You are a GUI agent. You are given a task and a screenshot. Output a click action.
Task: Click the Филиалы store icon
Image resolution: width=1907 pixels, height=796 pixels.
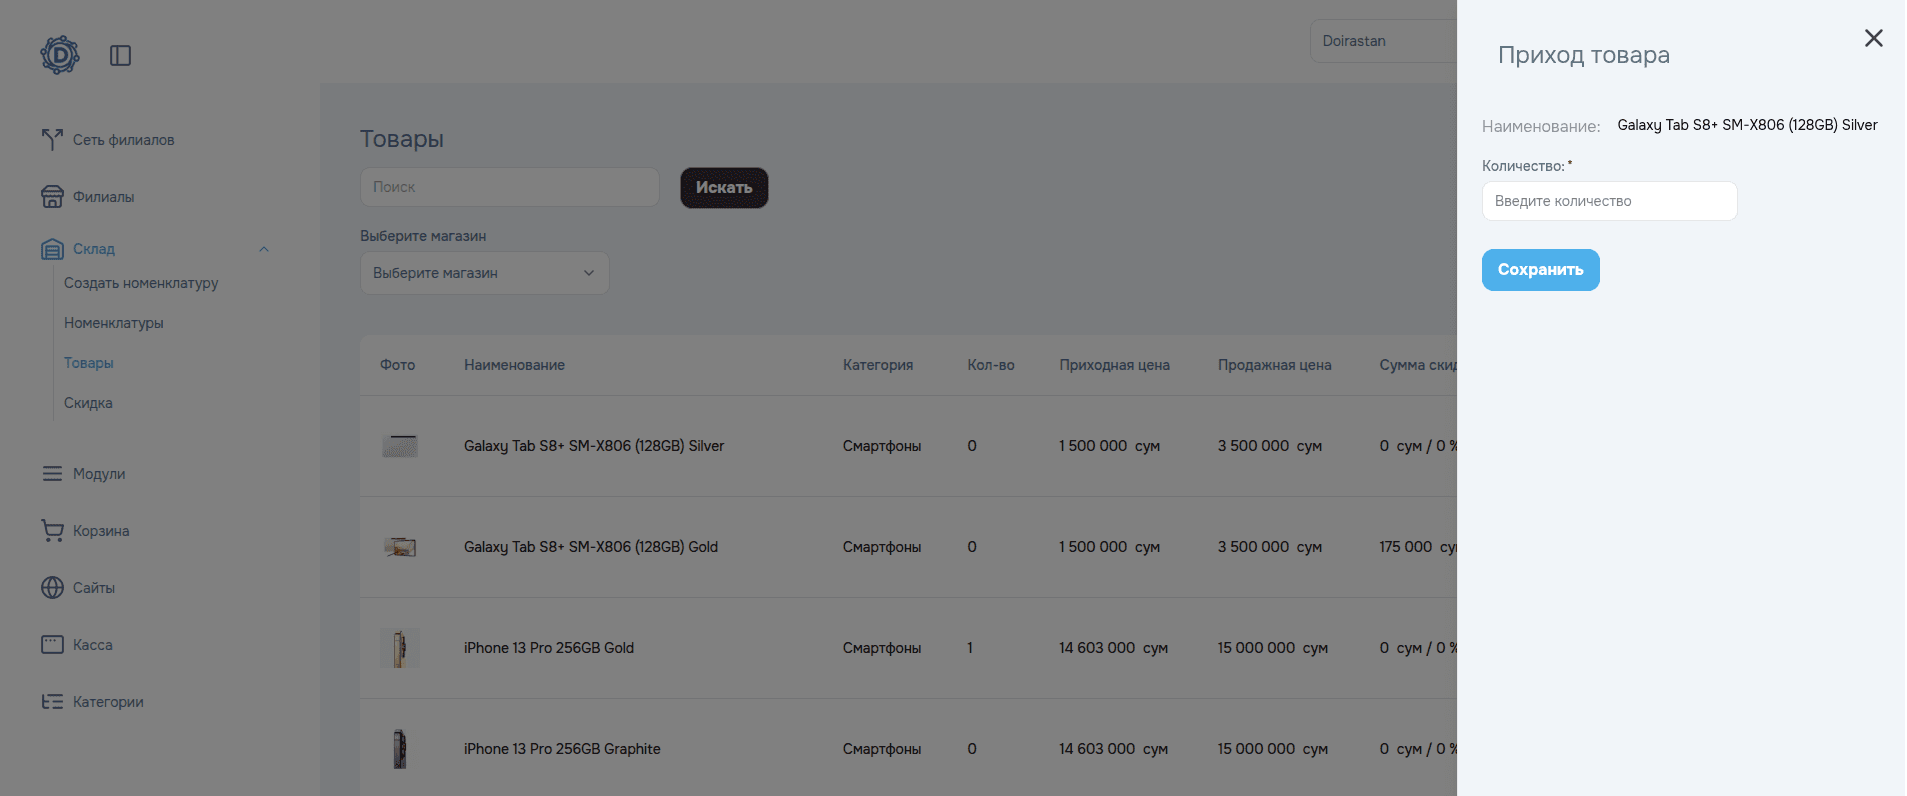pos(52,197)
